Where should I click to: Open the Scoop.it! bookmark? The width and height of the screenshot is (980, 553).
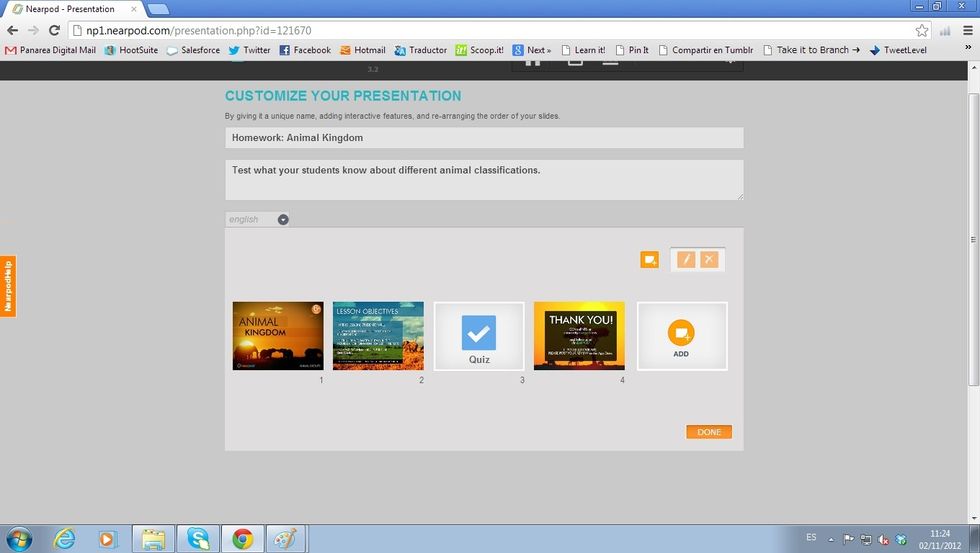(479, 50)
